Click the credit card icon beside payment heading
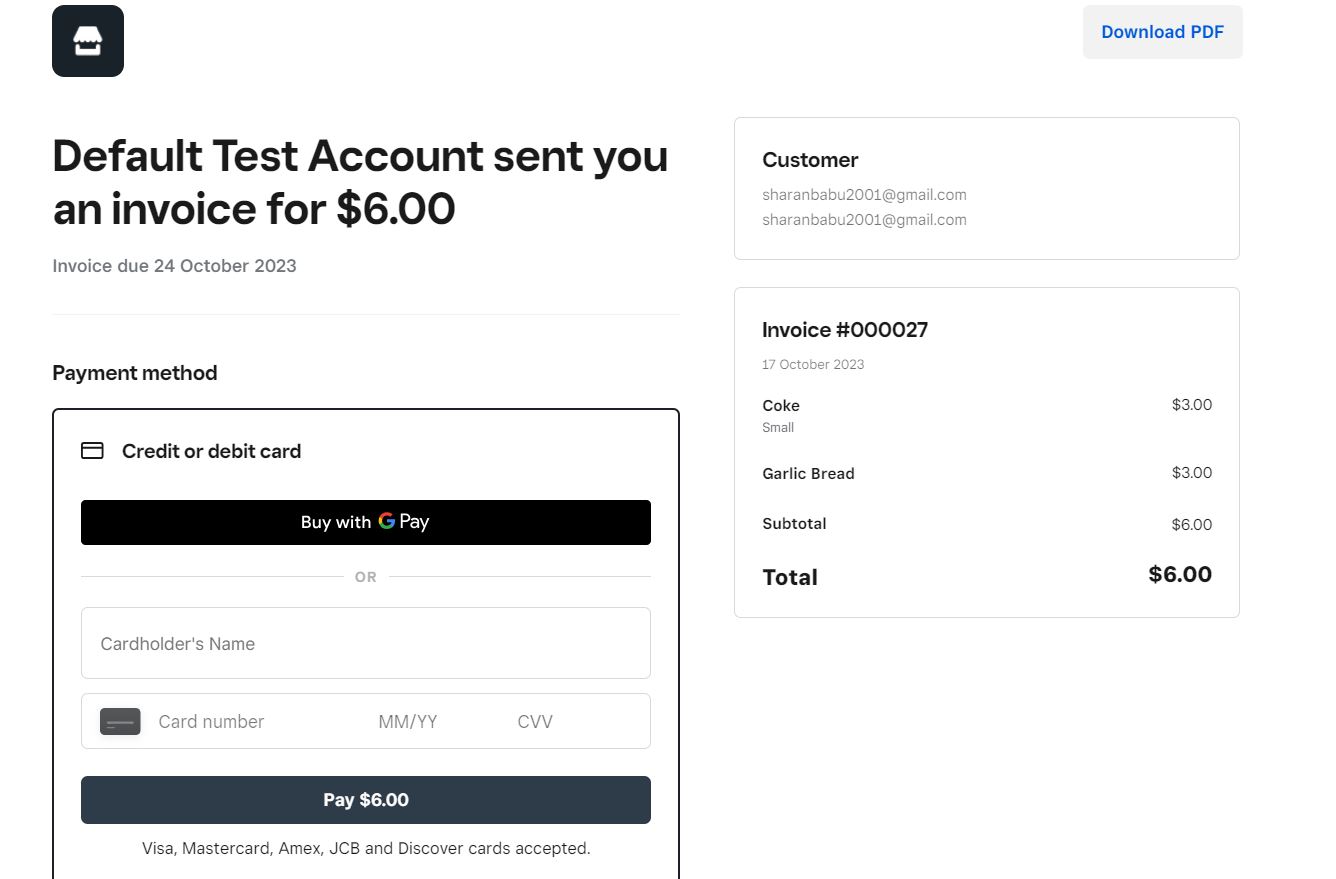Viewport: 1336px width, 879px height. click(92, 451)
